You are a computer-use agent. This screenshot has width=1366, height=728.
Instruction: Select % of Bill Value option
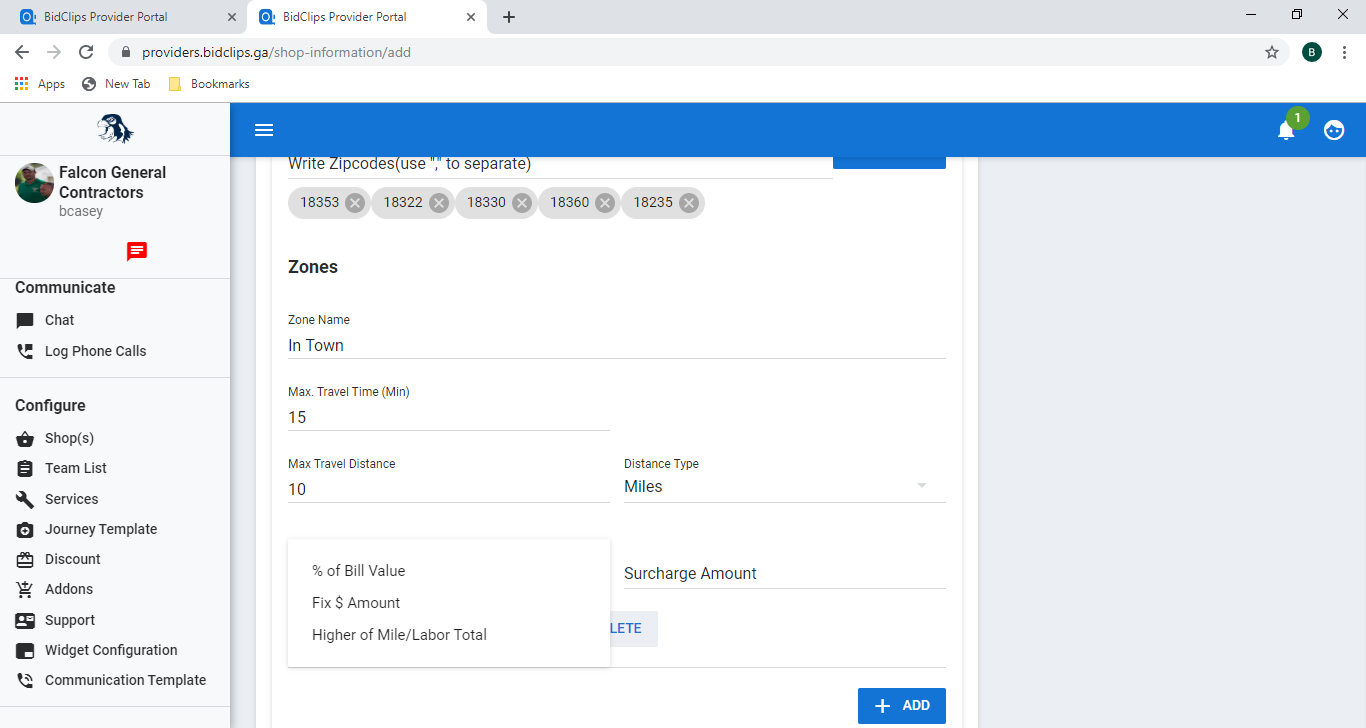coord(448,571)
